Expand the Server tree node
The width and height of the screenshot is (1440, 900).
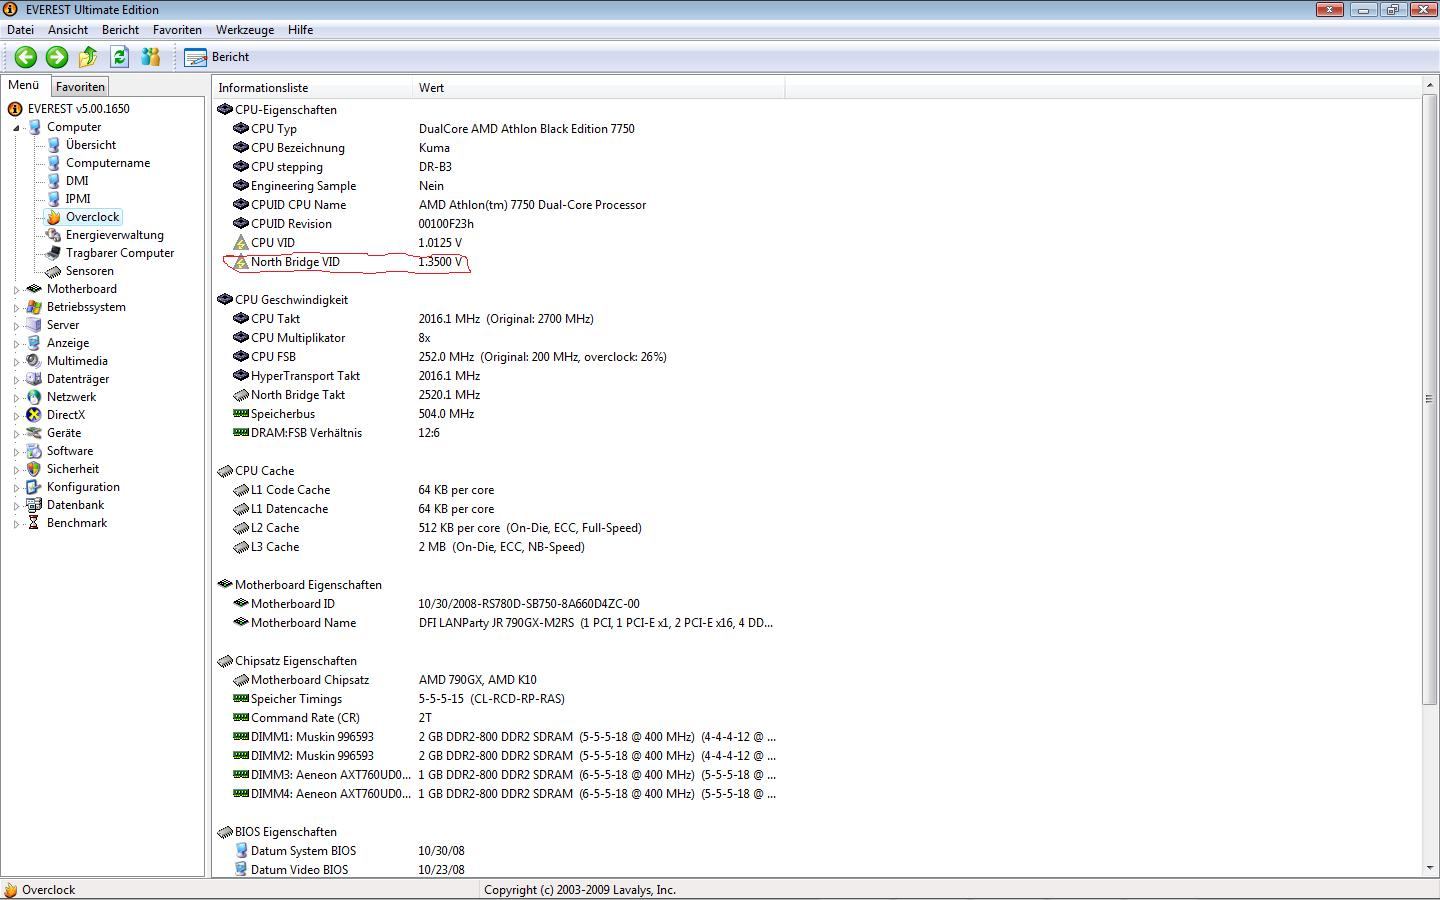[16, 326]
